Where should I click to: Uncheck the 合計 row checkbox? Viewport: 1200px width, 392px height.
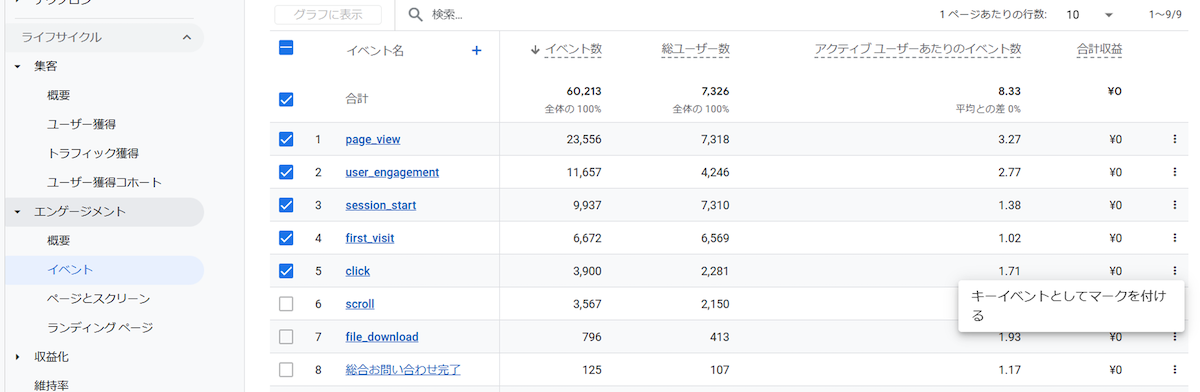[x=286, y=99]
